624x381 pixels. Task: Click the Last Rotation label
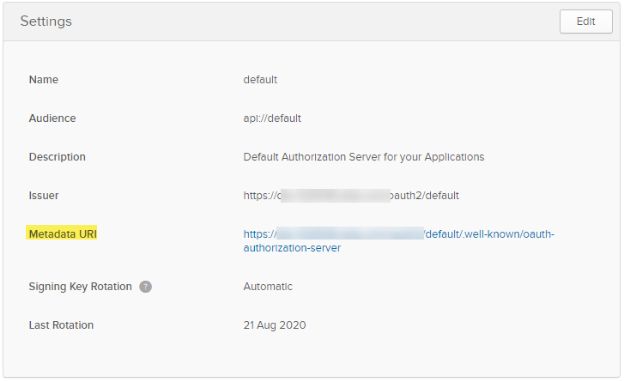[61, 325]
